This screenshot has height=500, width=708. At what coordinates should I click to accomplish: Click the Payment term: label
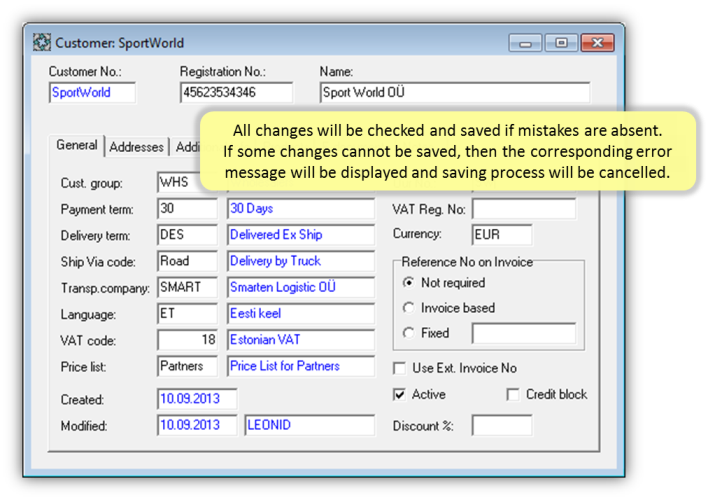[97, 210]
